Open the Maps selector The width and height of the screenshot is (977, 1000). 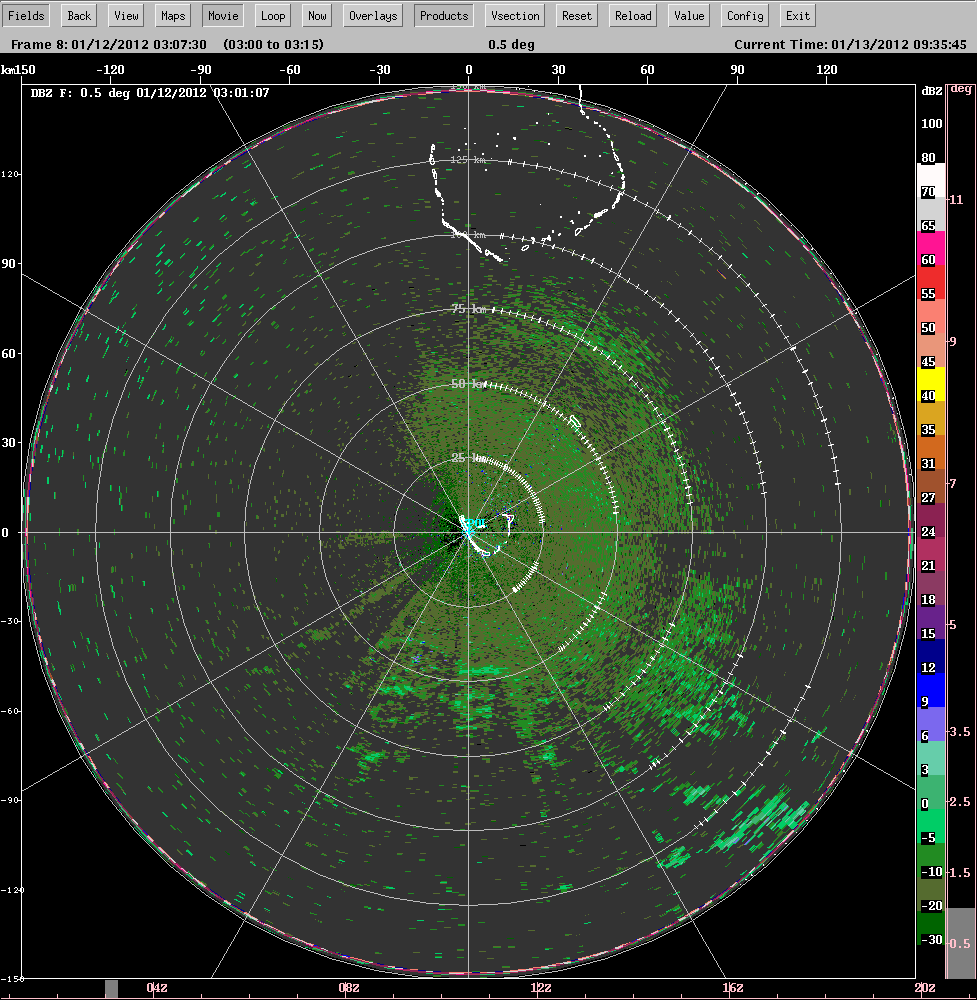point(172,15)
